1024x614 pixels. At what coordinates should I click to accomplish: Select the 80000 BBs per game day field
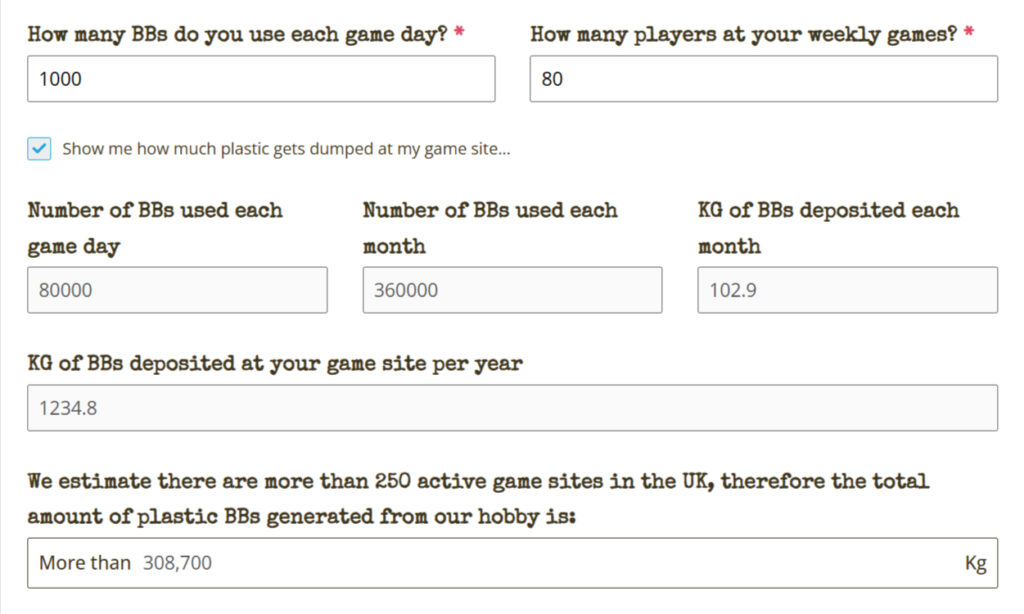click(x=177, y=290)
